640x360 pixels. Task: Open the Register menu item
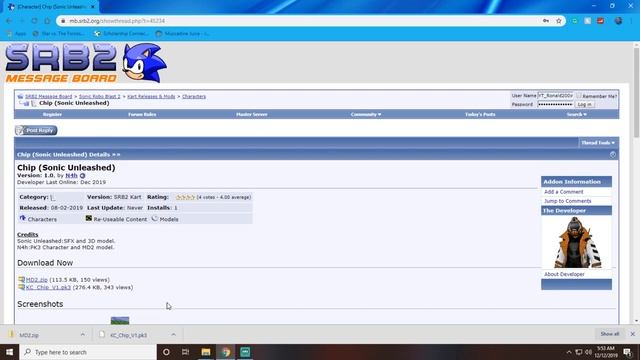click(52, 115)
